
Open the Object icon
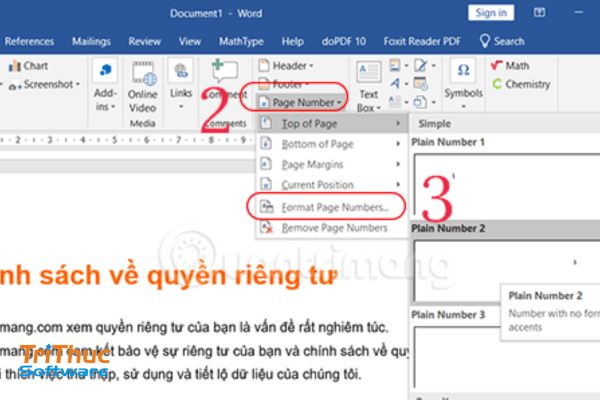(x=420, y=102)
